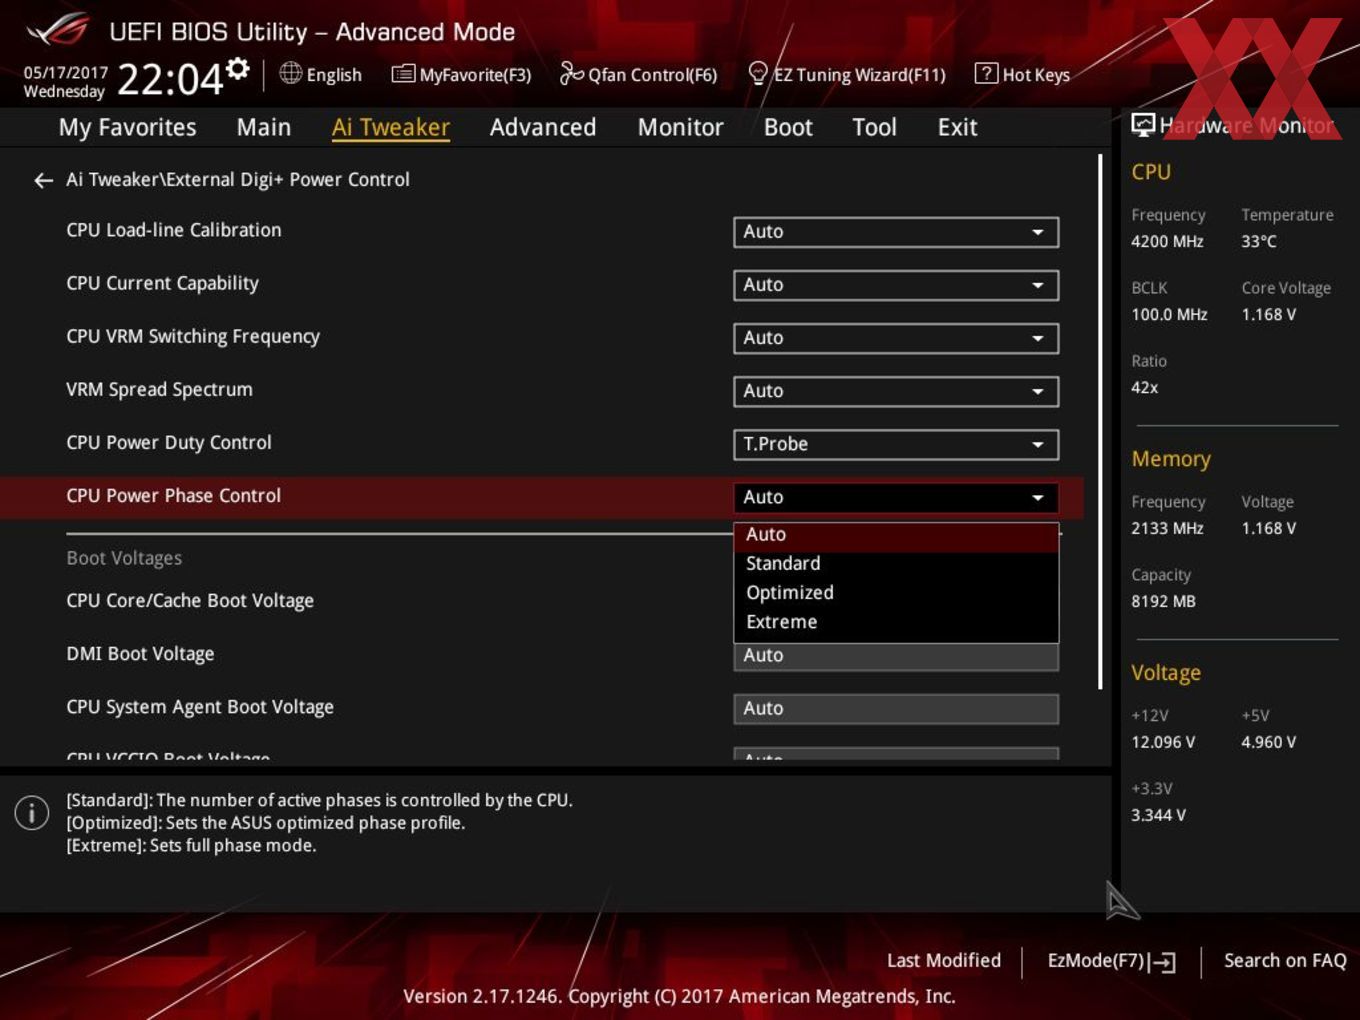Image resolution: width=1360 pixels, height=1020 pixels.
Task: Open the Ai Tweaker tab
Action: (391, 127)
